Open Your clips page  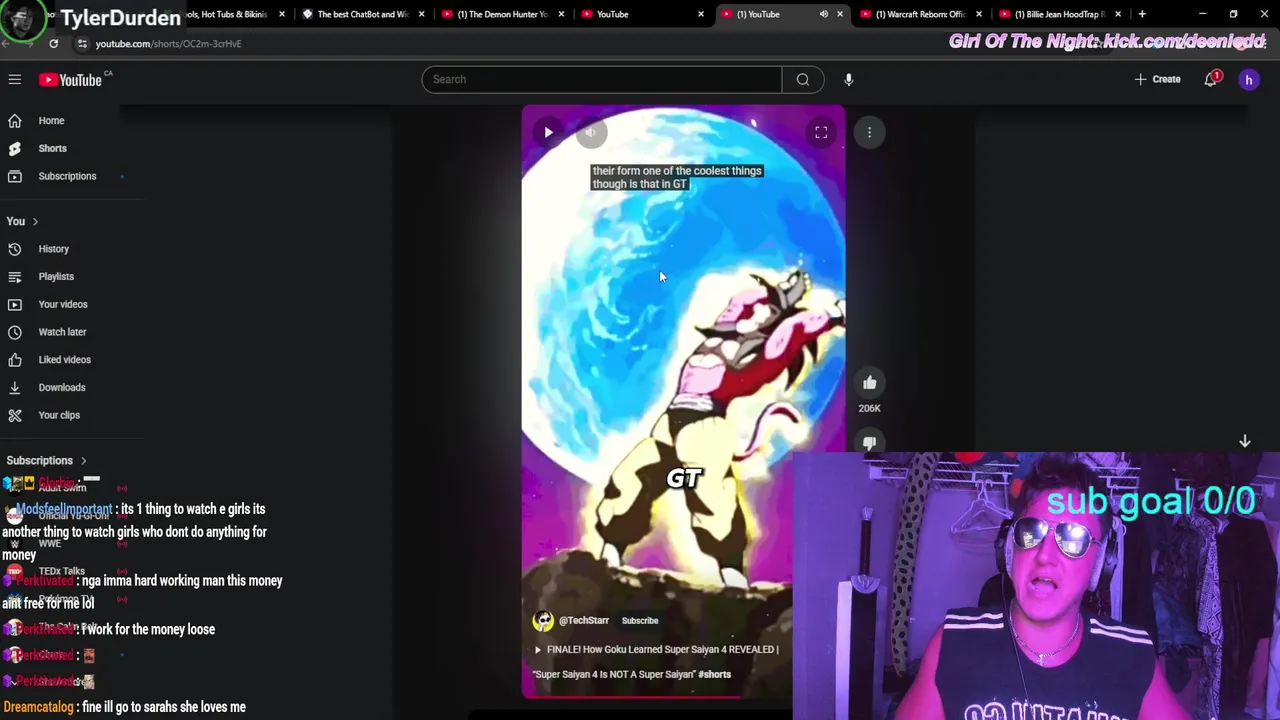point(59,415)
